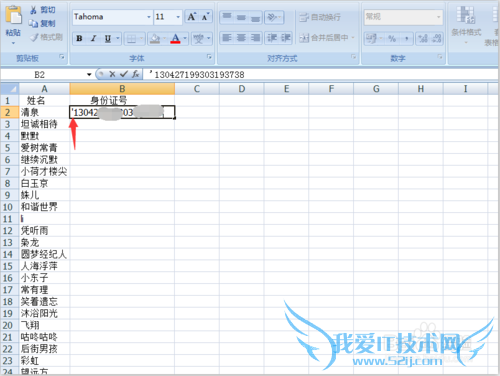
Task: Center text horizontally
Action: (241, 38)
